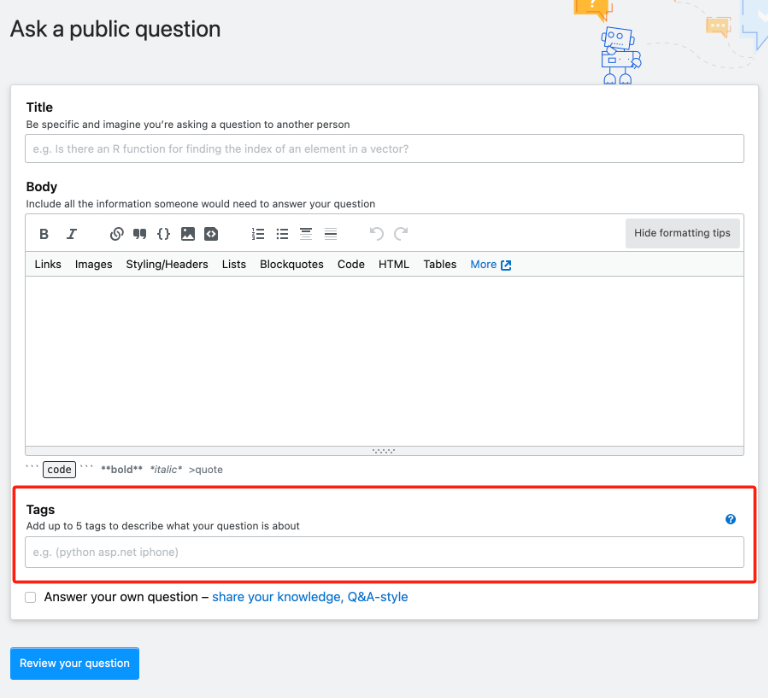Open the Images formatting tip tab
The image size is (768, 698).
(94, 265)
